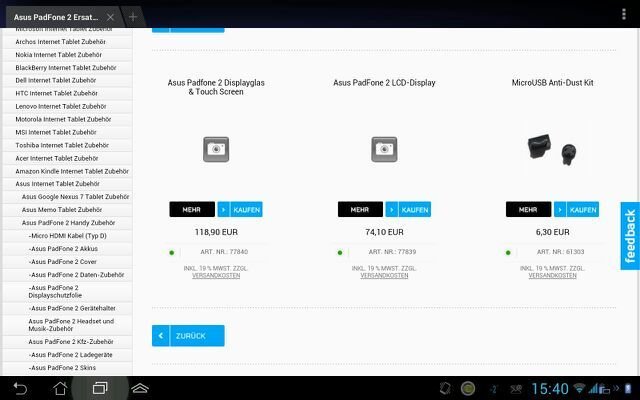Image resolution: width=640 pixels, height=400 pixels.
Task: Open VERSANDKOSTEN link under 6,30 EUR item
Action: [552, 276]
